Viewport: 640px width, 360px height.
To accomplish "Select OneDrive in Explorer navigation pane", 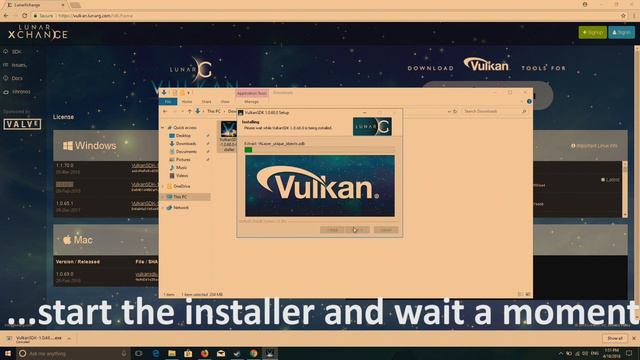I will pyautogui.click(x=182, y=186).
